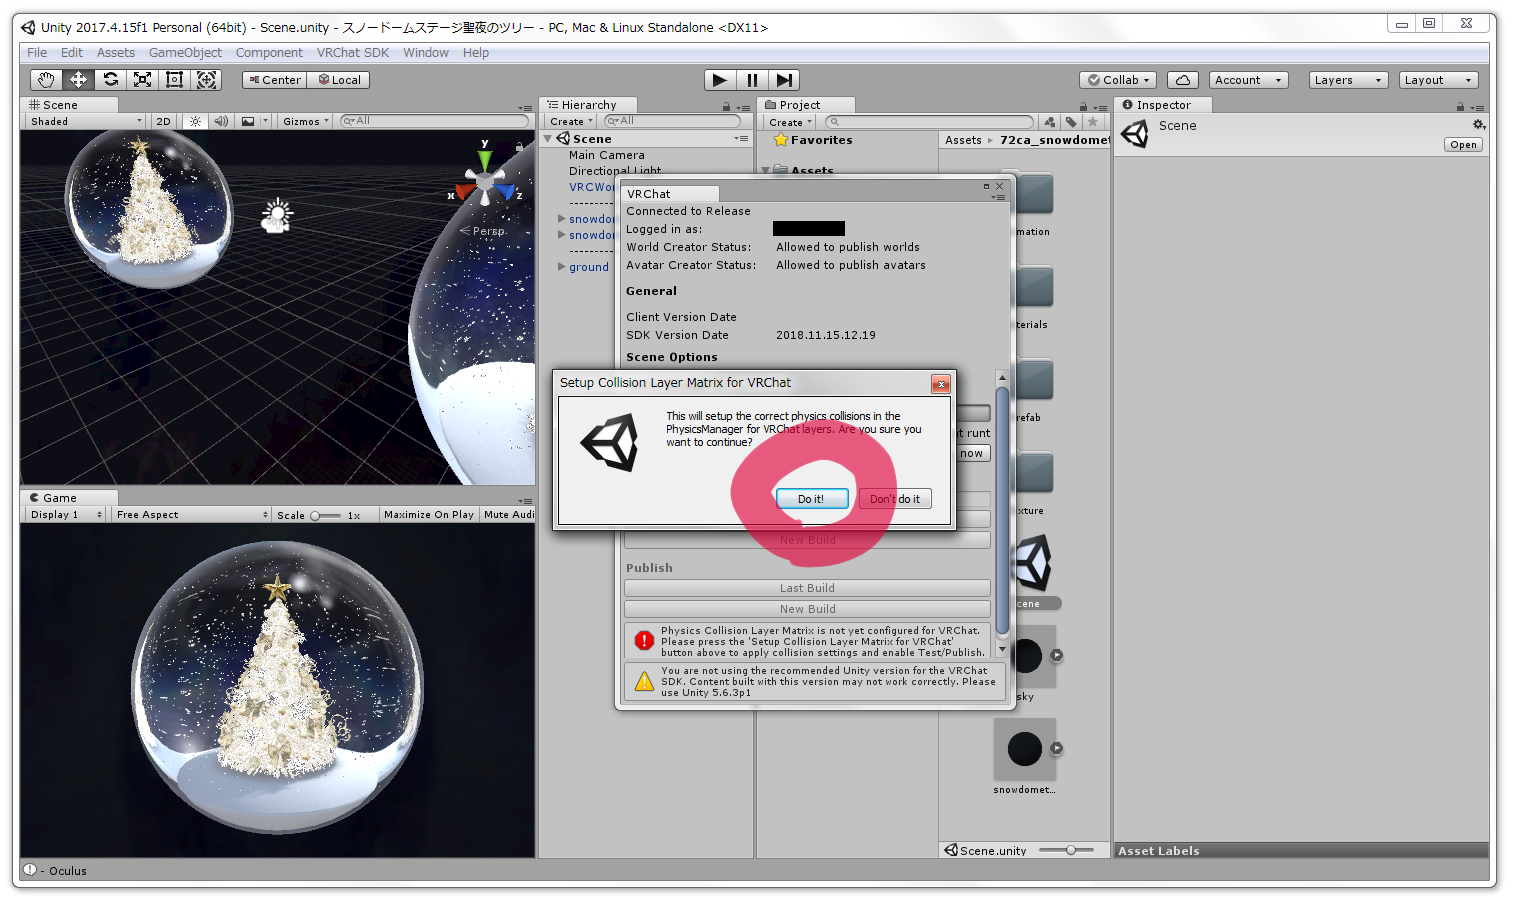The height and width of the screenshot is (905, 1516).
Task: Click the Directional Light gizmo in Scene
Action: click(277, 215)
